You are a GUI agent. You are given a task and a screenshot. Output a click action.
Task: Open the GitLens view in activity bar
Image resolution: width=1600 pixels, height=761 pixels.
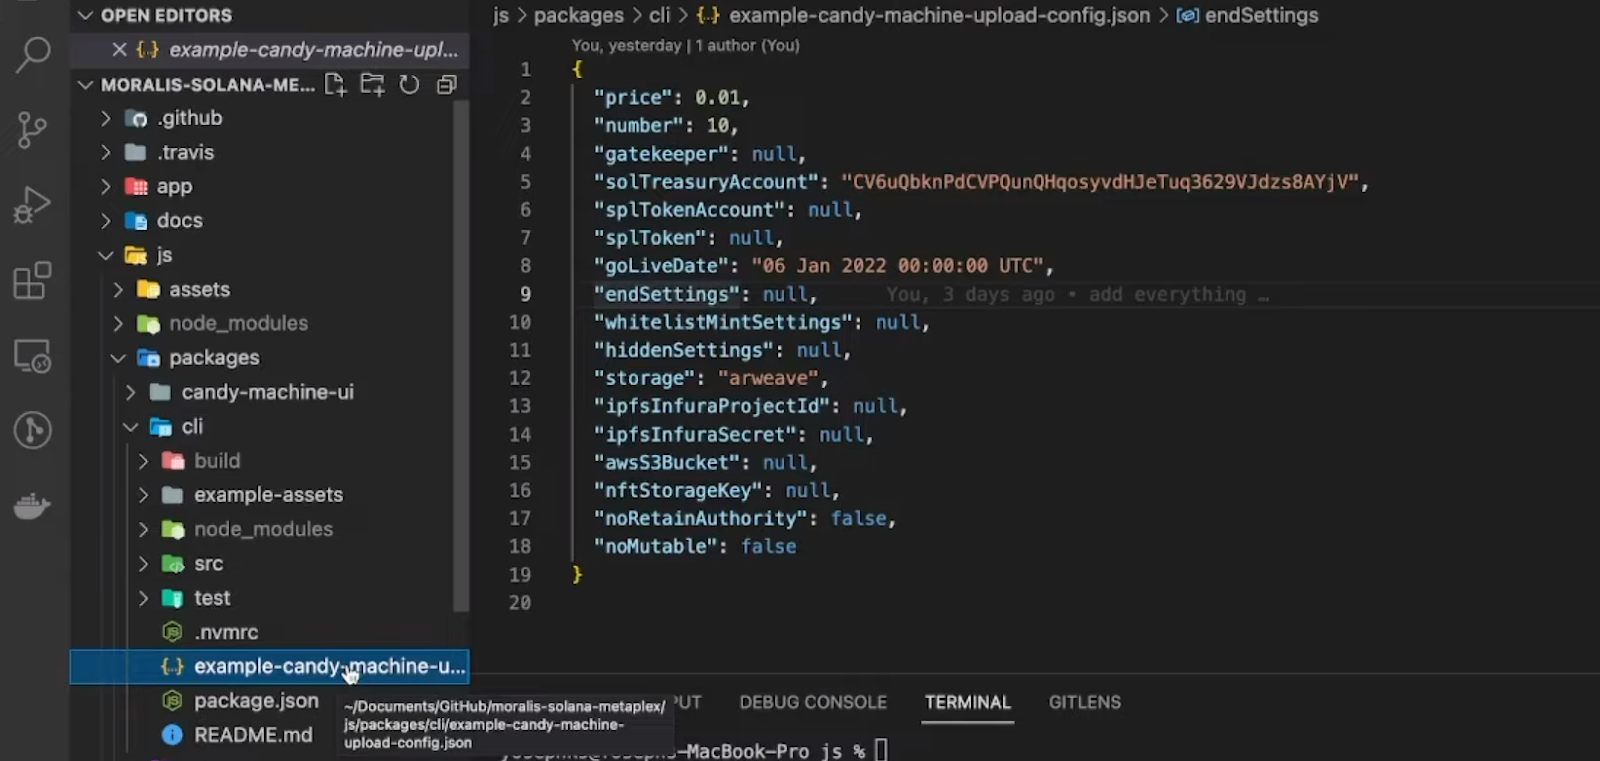click(x=33, y=430)
